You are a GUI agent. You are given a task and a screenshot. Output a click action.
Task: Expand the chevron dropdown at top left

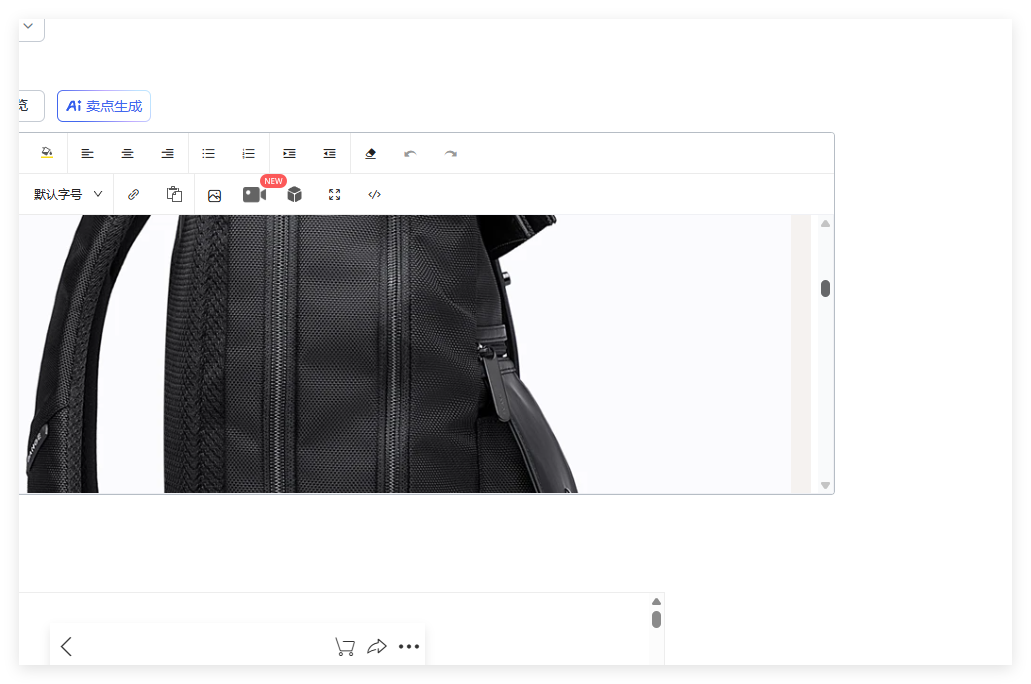coord(28,26)
